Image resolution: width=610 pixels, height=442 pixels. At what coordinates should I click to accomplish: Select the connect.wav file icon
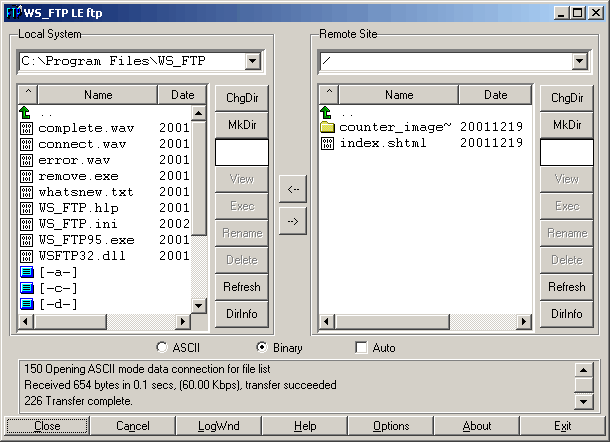click(x=26, y=144)
